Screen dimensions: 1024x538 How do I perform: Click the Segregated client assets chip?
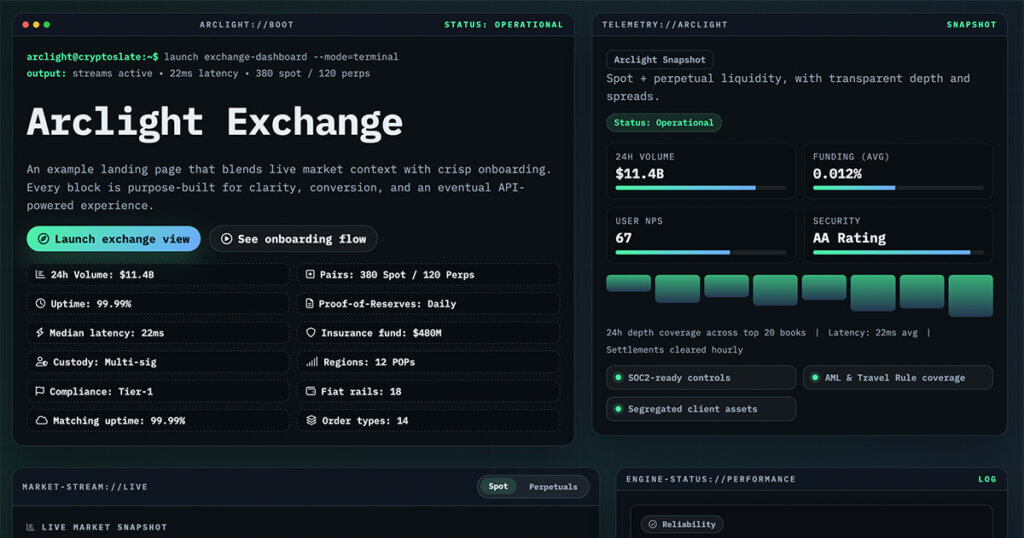[701, 409]
